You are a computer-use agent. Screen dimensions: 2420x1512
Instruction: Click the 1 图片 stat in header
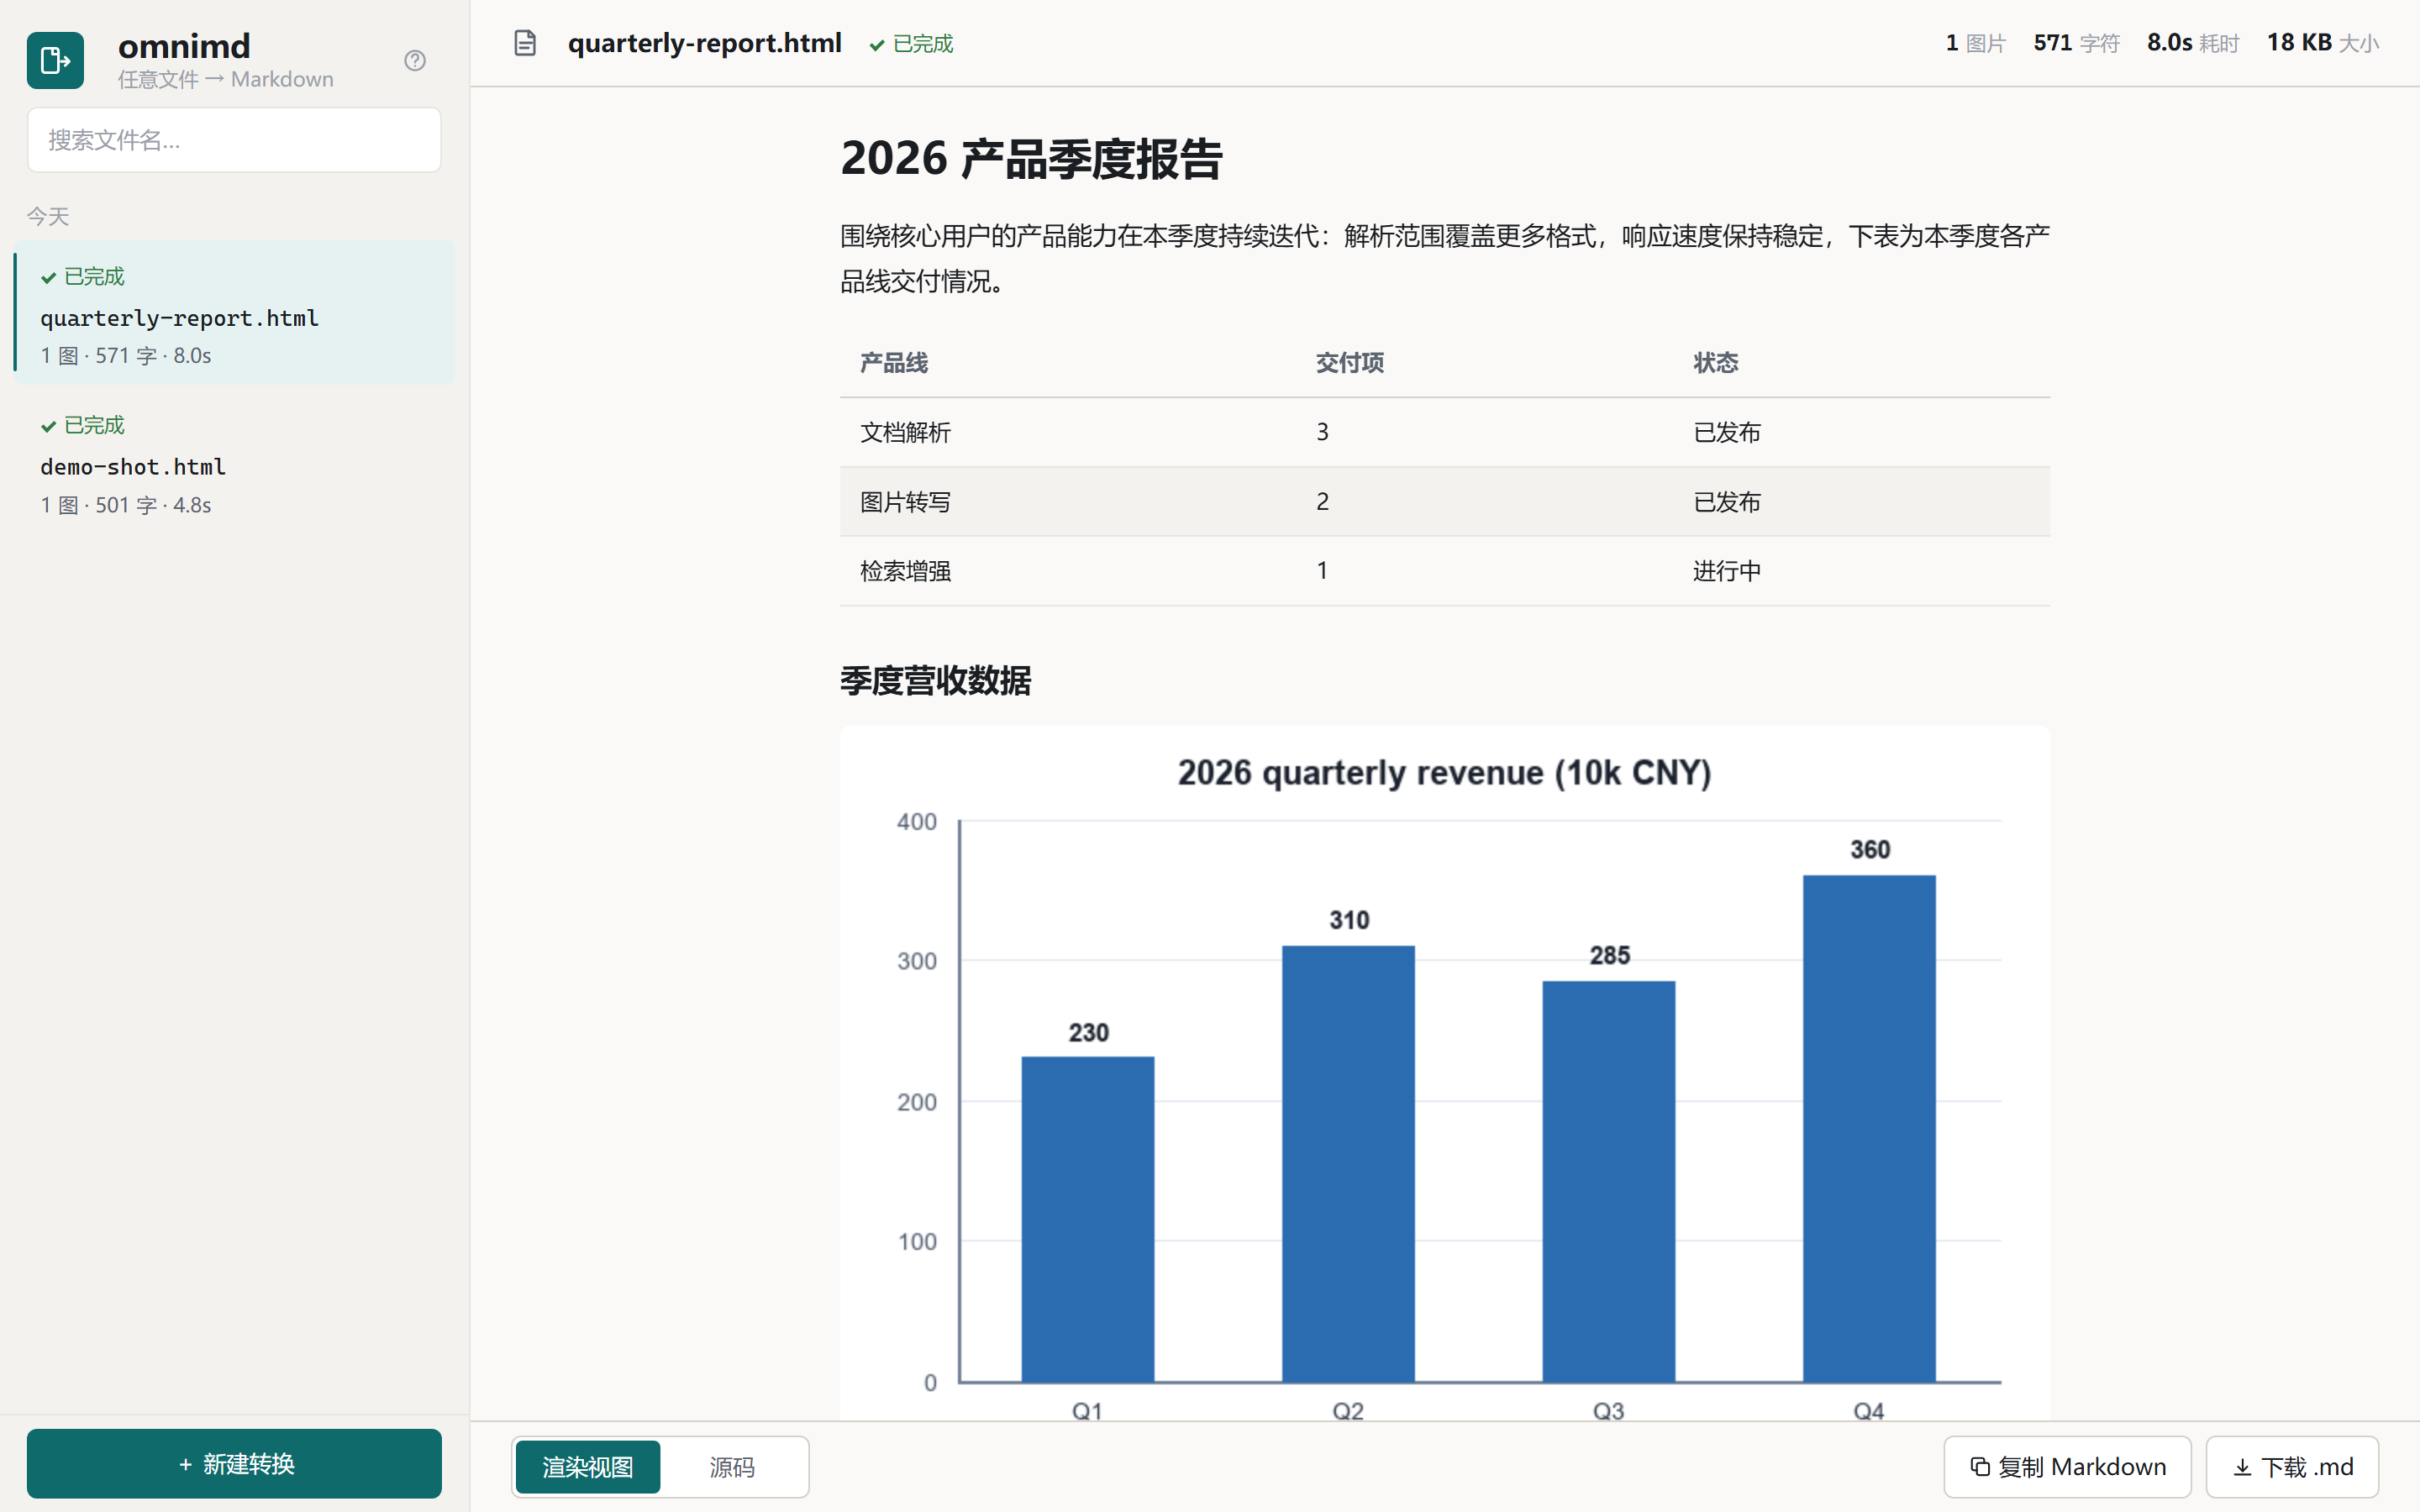[x=1975, y=43]
